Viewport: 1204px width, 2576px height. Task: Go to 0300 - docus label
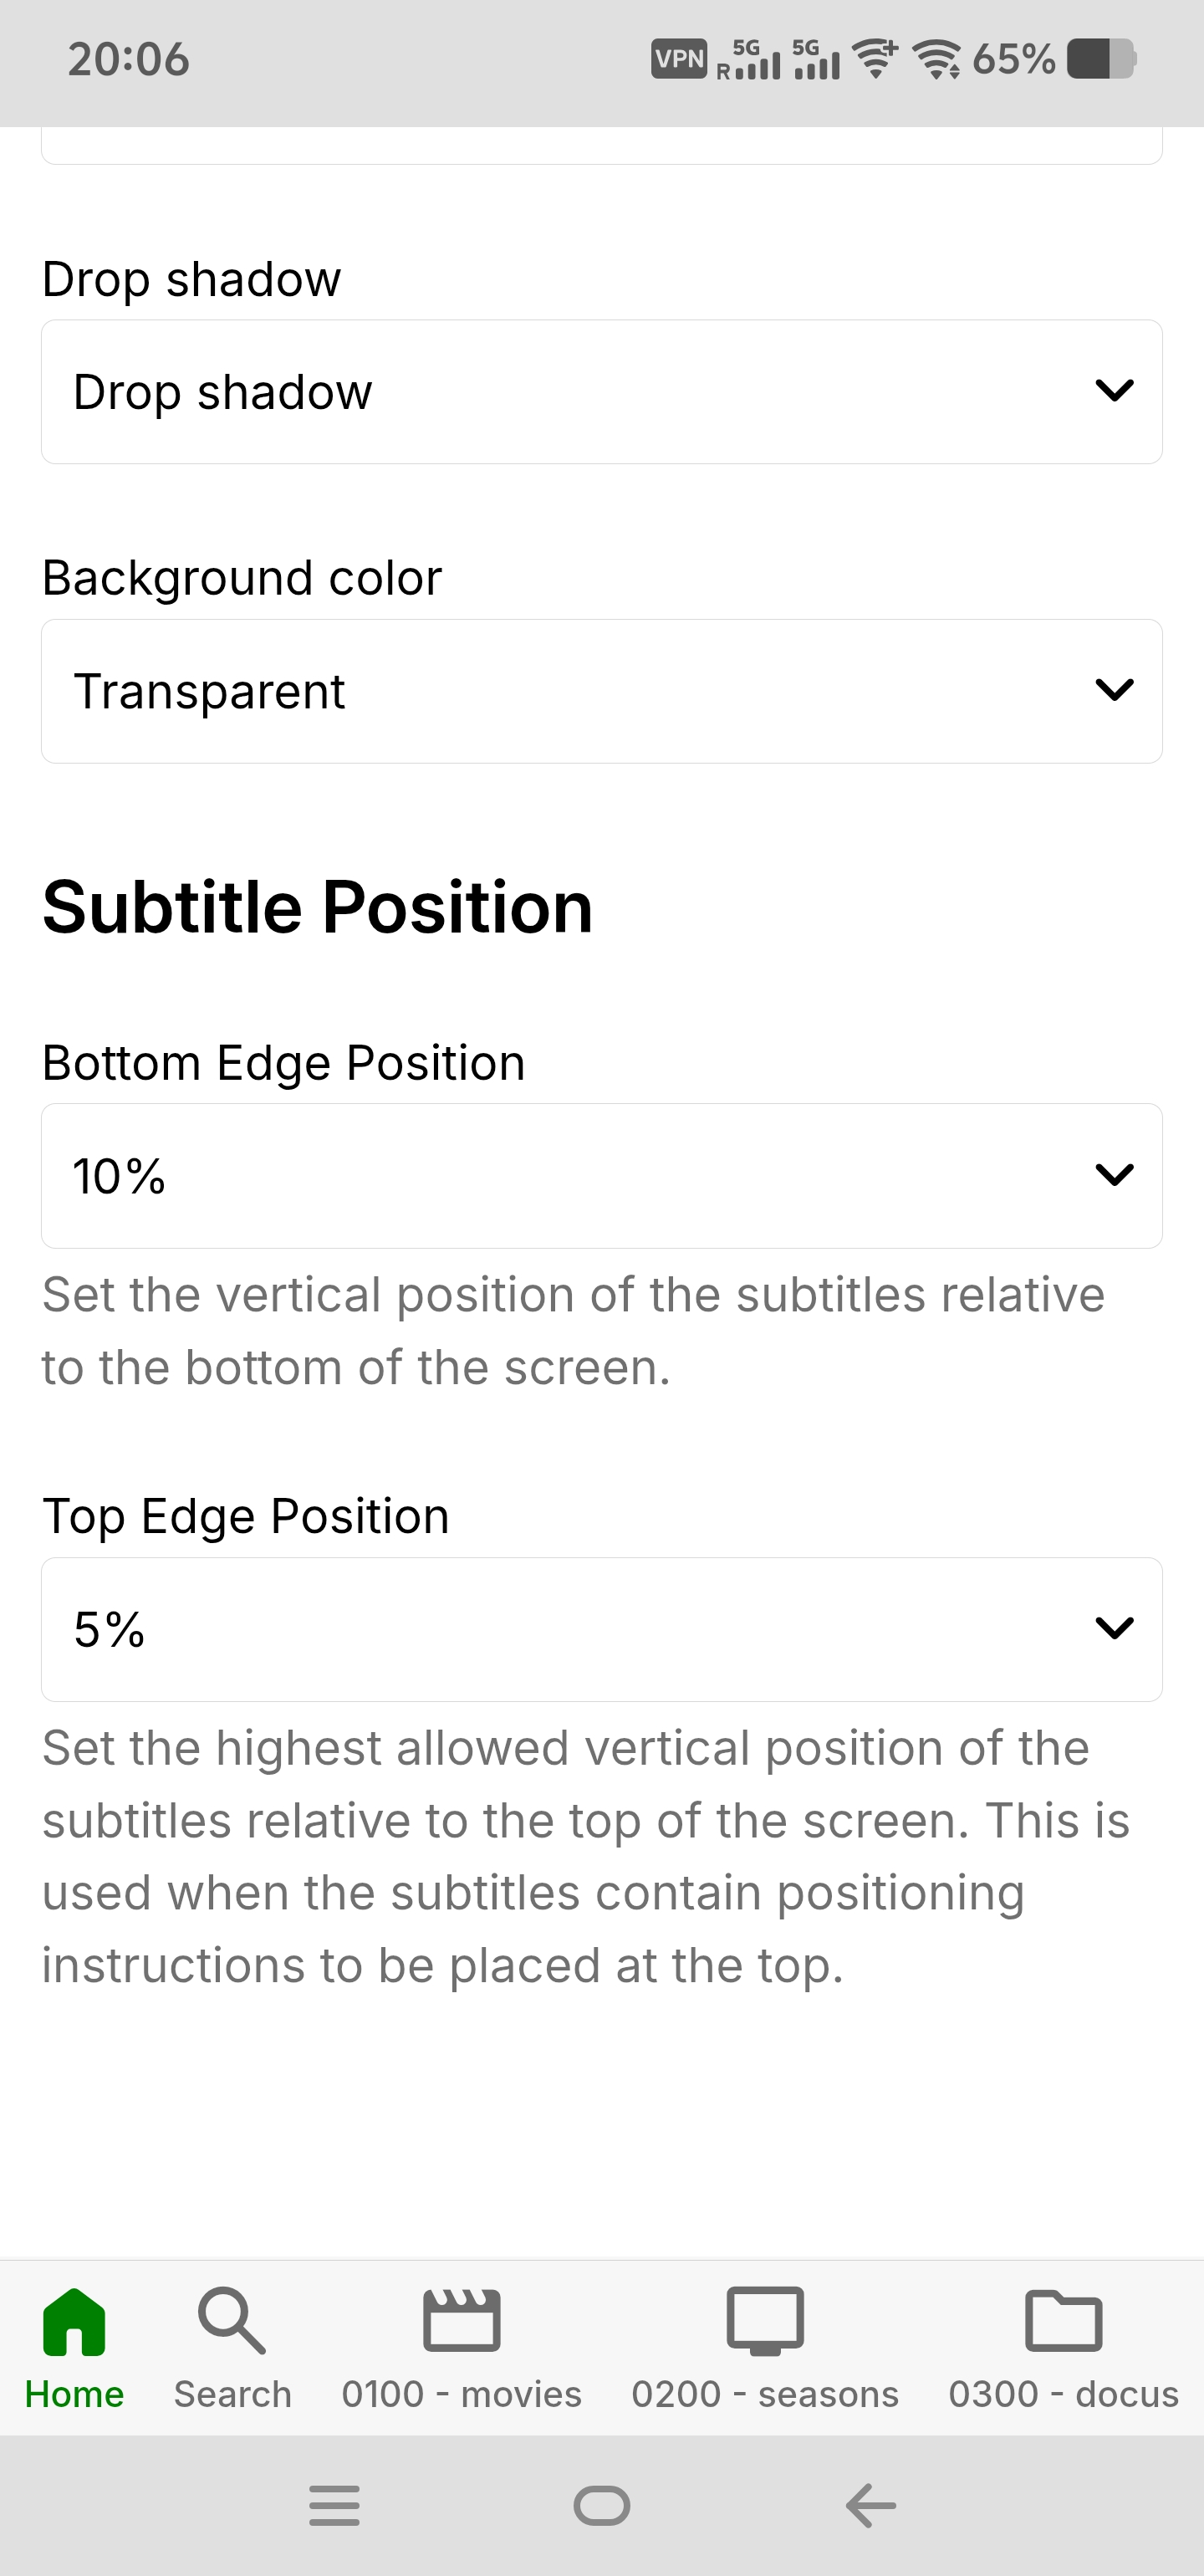coord(1063,2394)
